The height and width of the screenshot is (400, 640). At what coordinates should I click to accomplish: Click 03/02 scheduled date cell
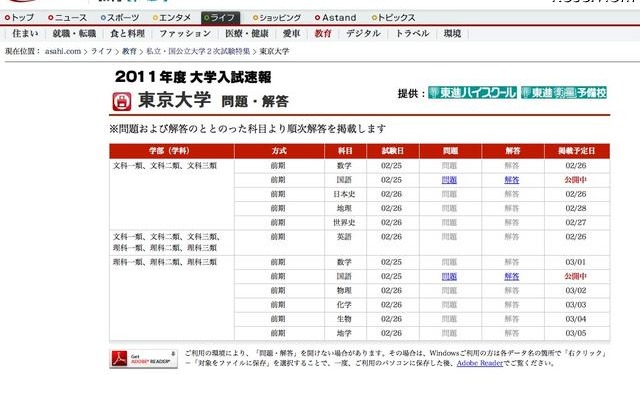576,291
